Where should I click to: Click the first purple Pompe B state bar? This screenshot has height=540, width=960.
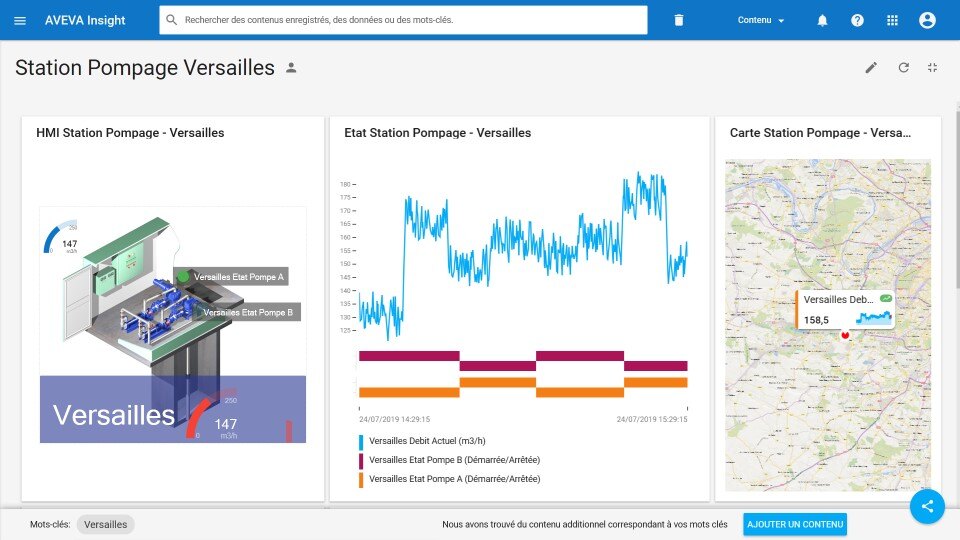pos(409,356)
